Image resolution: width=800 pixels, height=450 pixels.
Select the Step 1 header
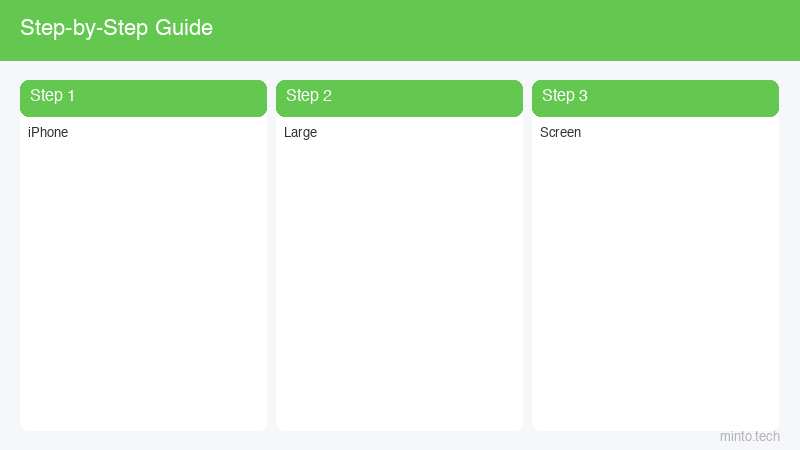point(143,98)
